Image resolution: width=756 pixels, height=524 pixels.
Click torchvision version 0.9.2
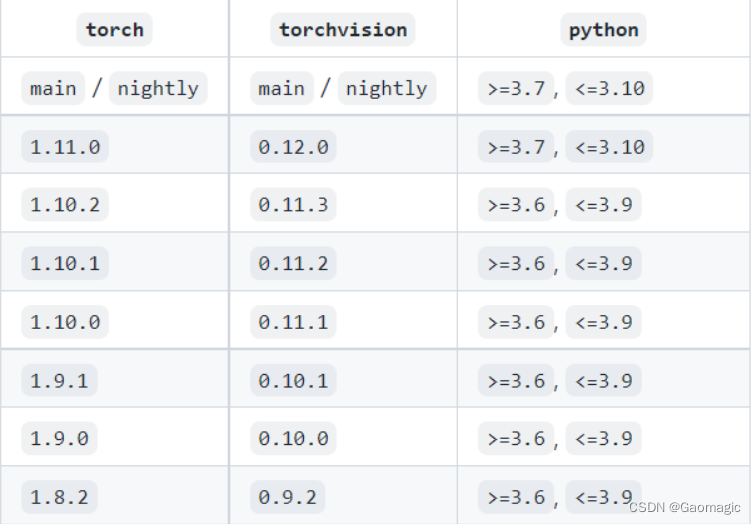click(x=287, y=497)
